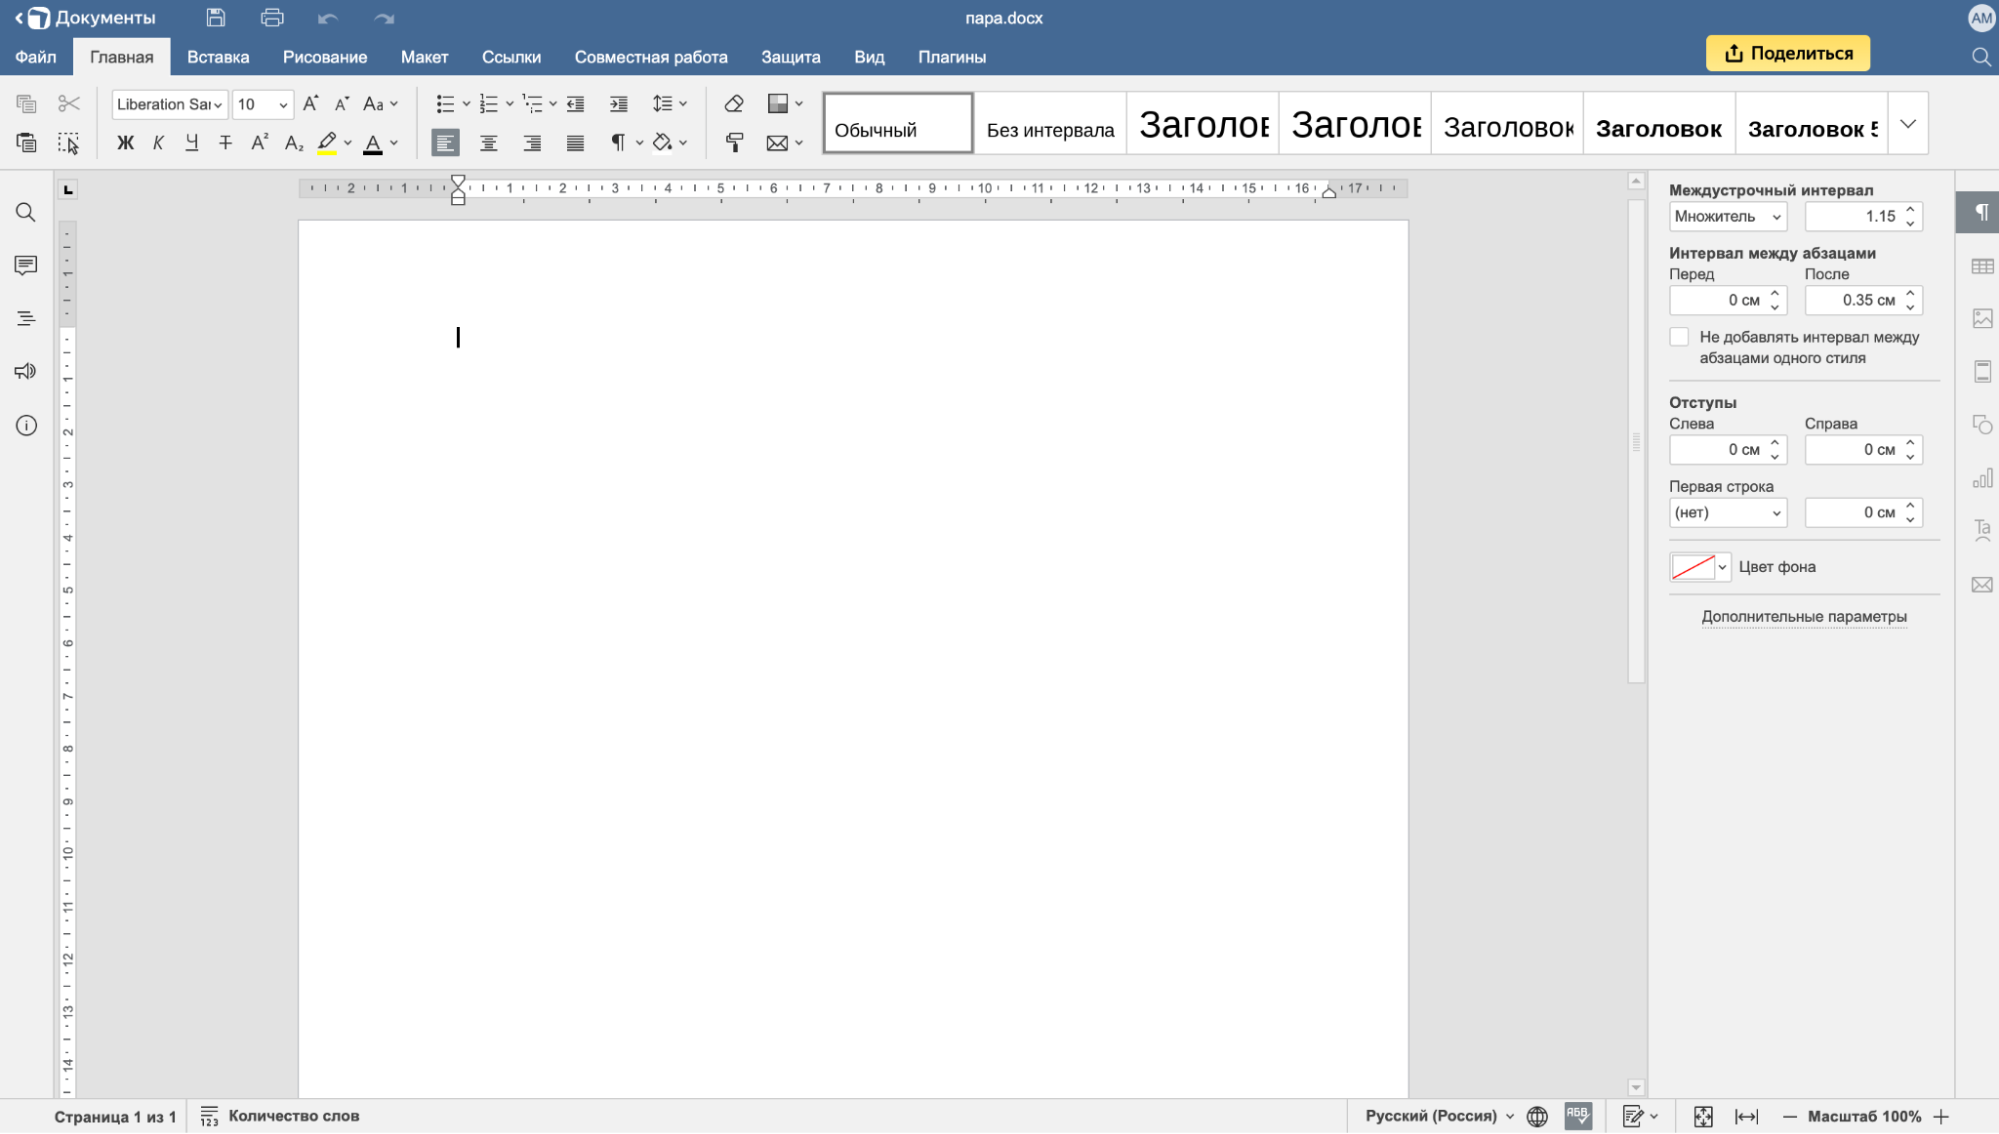The width and height of the screenshot is (1999, 1134).
Task: Open the comments panel in left sidebar
Action: click(26, 265)
